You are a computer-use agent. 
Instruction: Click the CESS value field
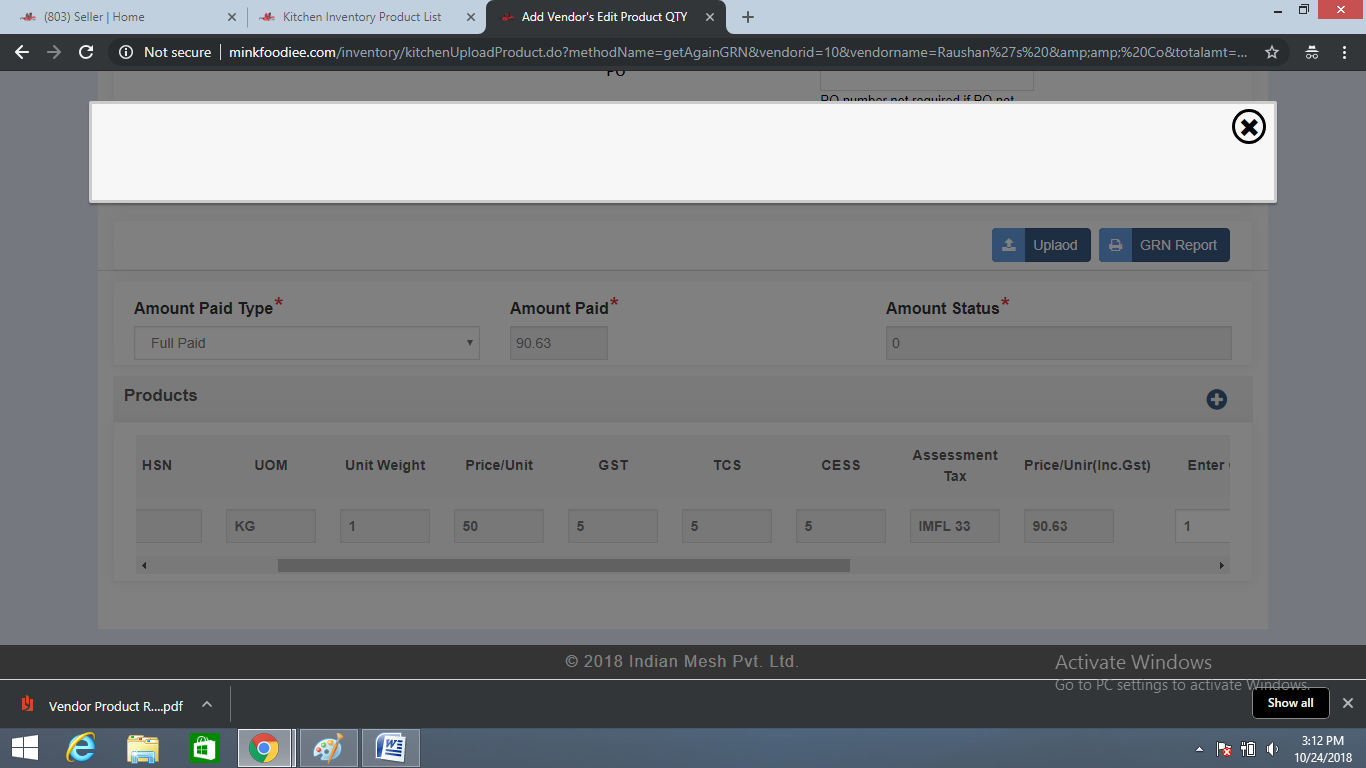pyautogui.click(x=841, y=526)
